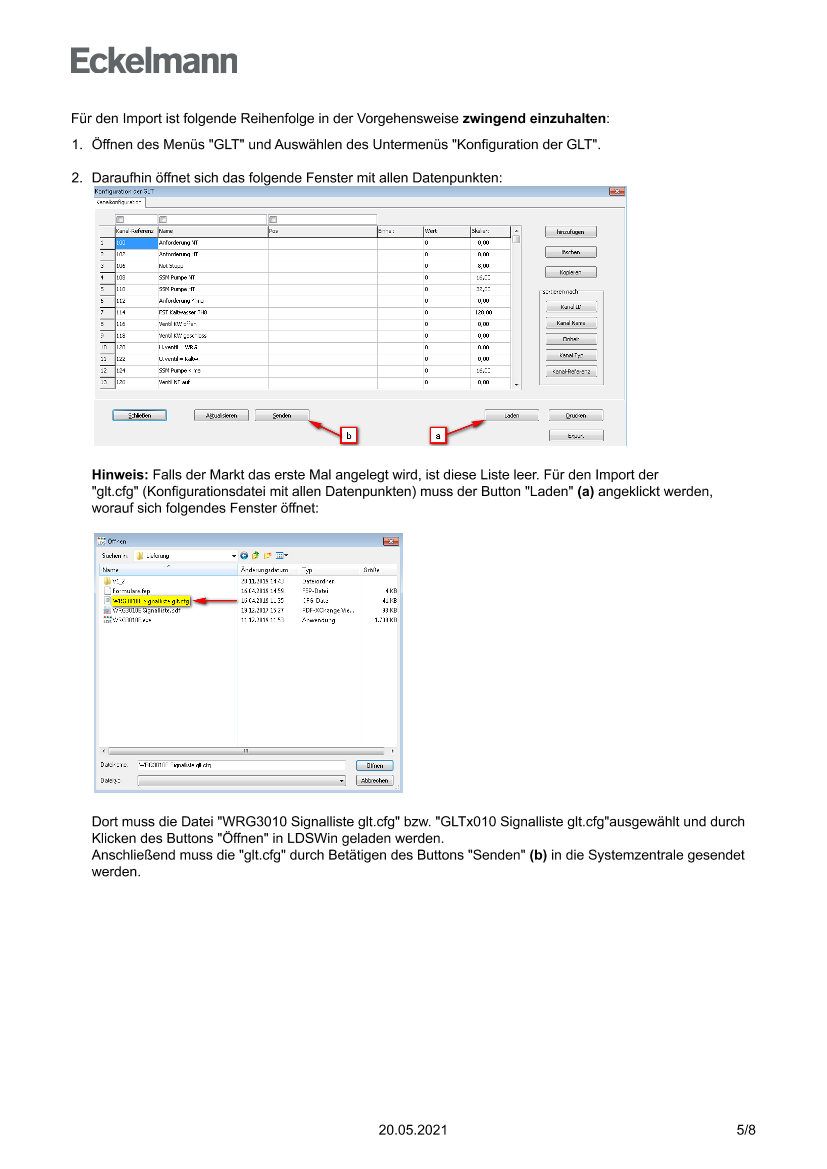827x1169 pixels.
Task: Click the Öffnen button in file dialog
Action: [x=375, y=765]
